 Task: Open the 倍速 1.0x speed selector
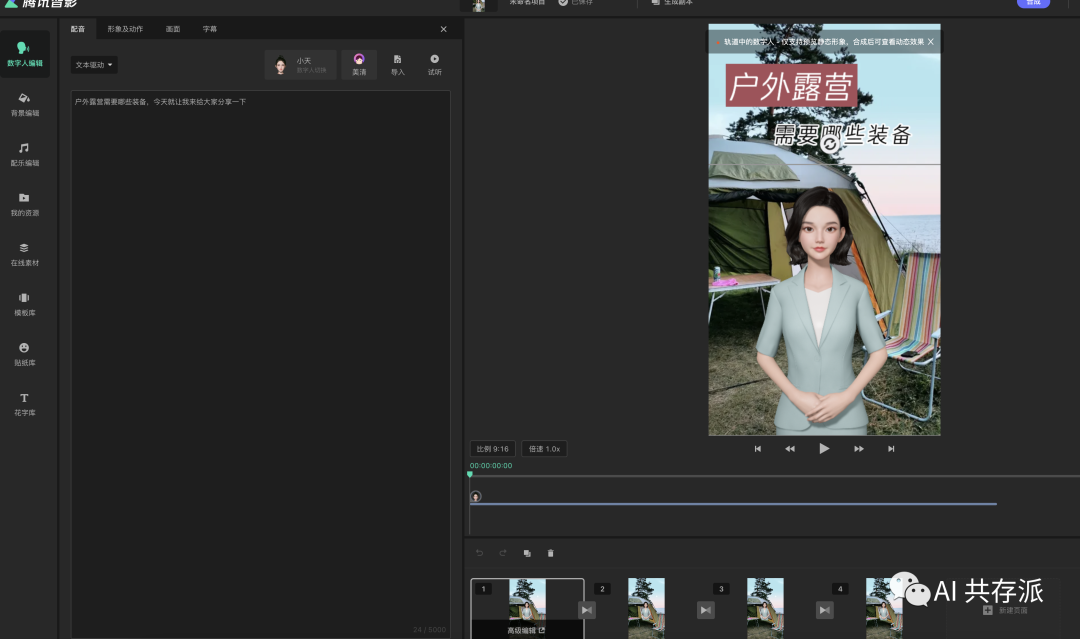click(544, 449)
